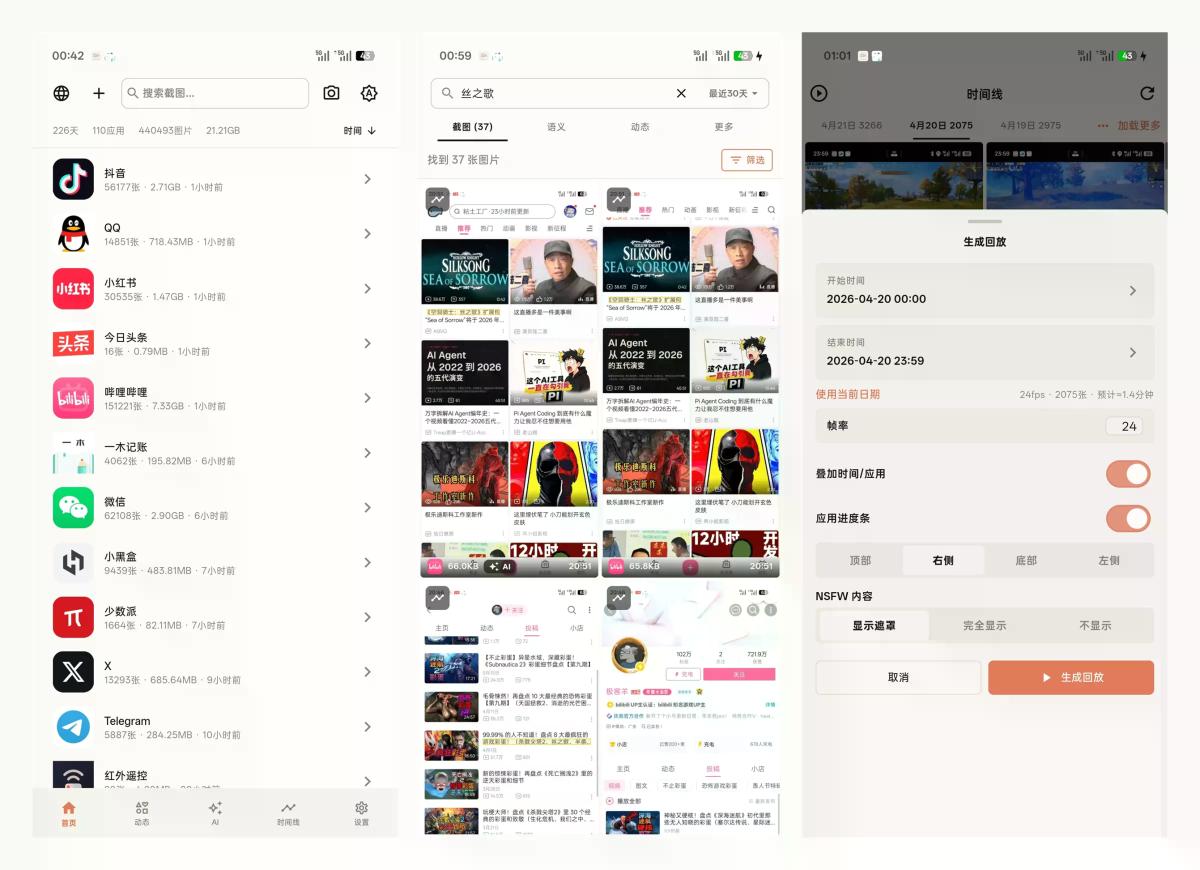Image resolution: width=1200 pixels, height=870 pixels.
Task: Open AI in bottom navigation
Action: 215,813
